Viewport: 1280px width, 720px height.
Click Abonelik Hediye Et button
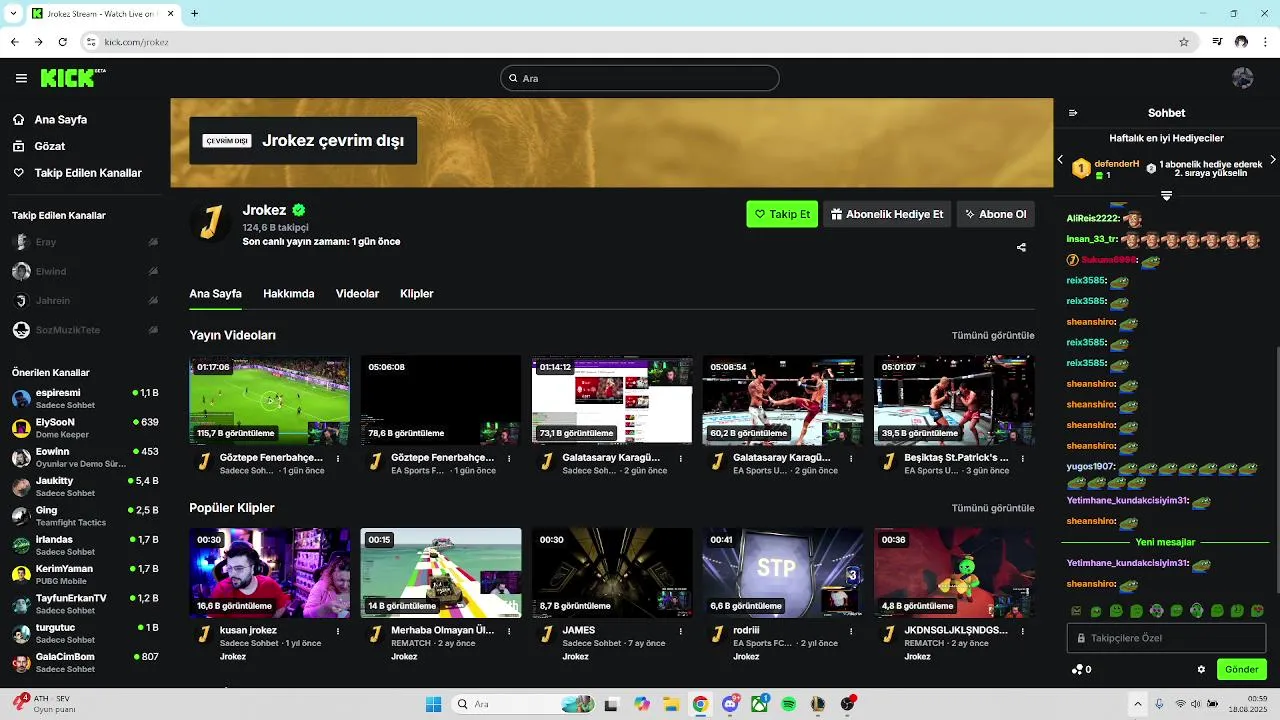tap(887, 214)
